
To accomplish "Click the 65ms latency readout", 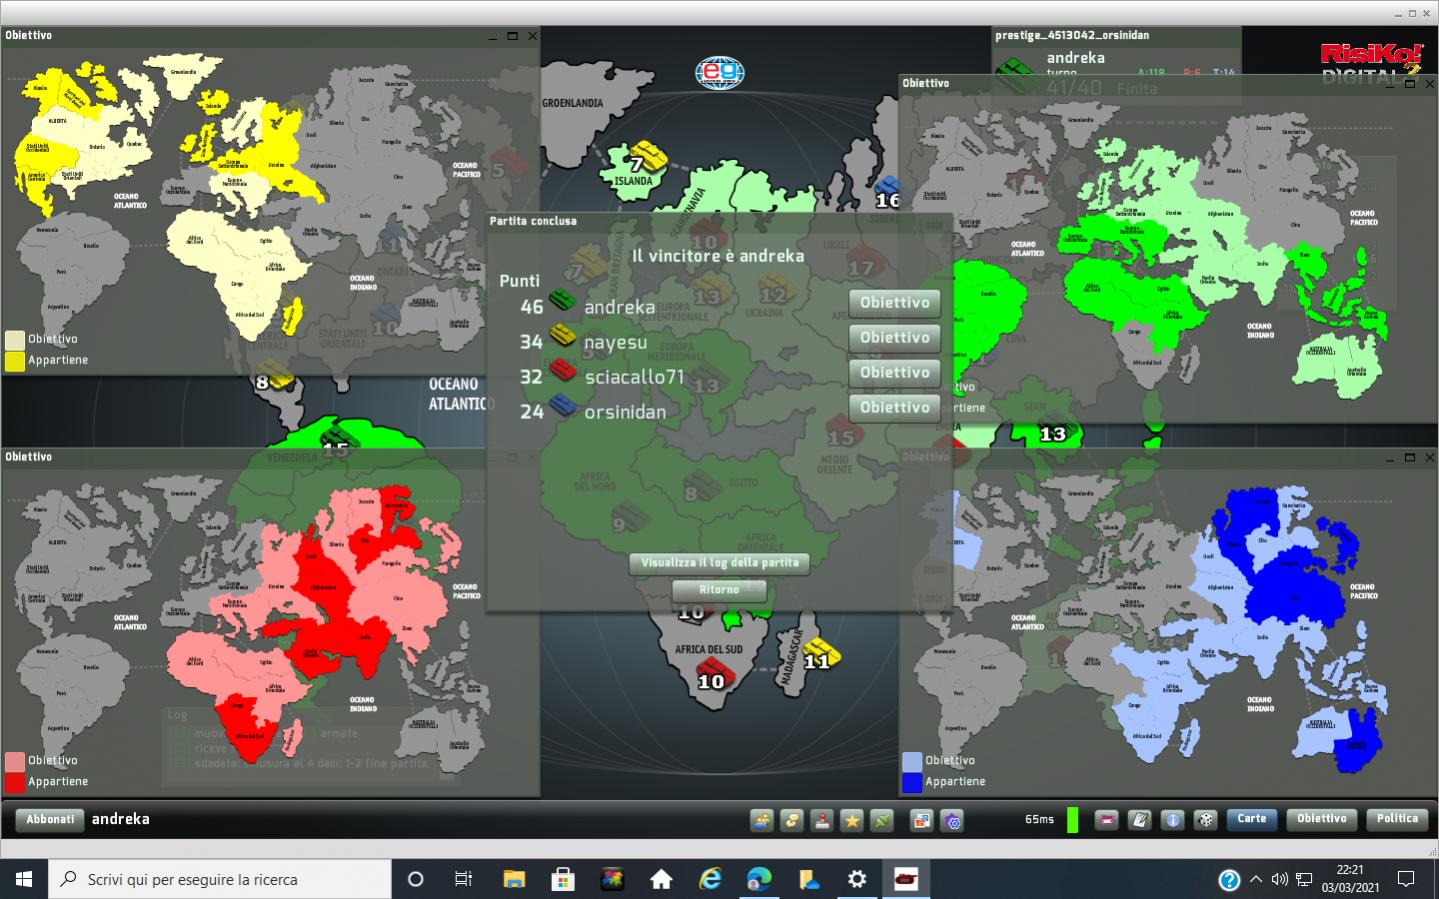I will 1039,820.
